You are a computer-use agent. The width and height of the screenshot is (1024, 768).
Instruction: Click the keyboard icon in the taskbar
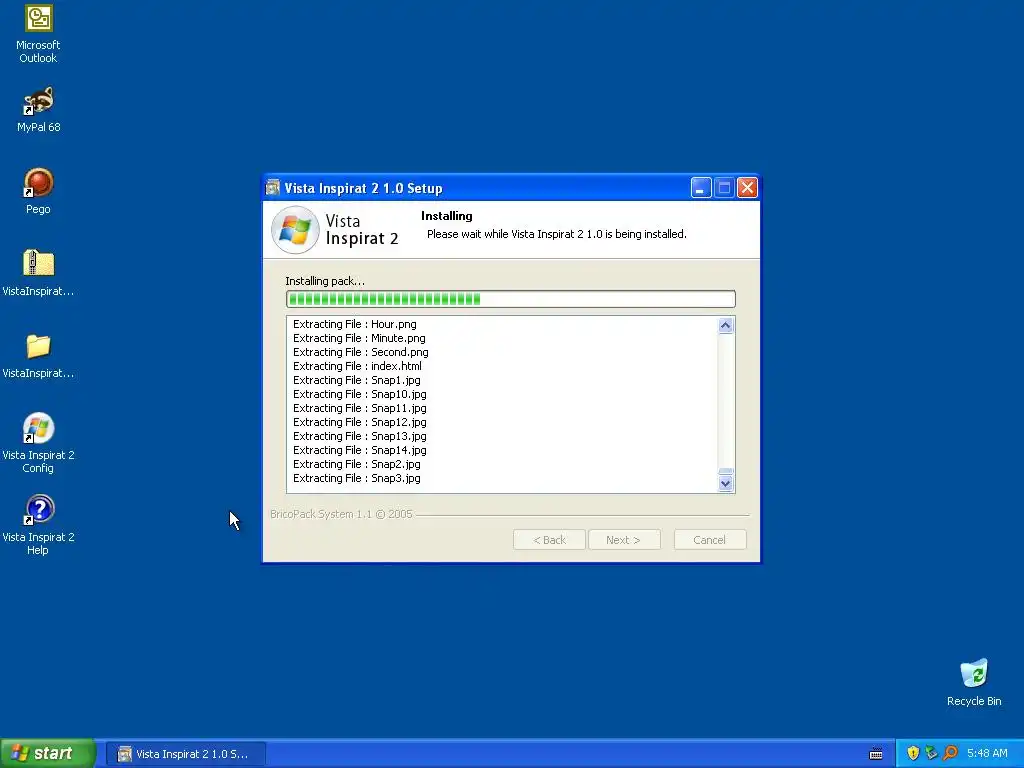click(x=876, y=754)
